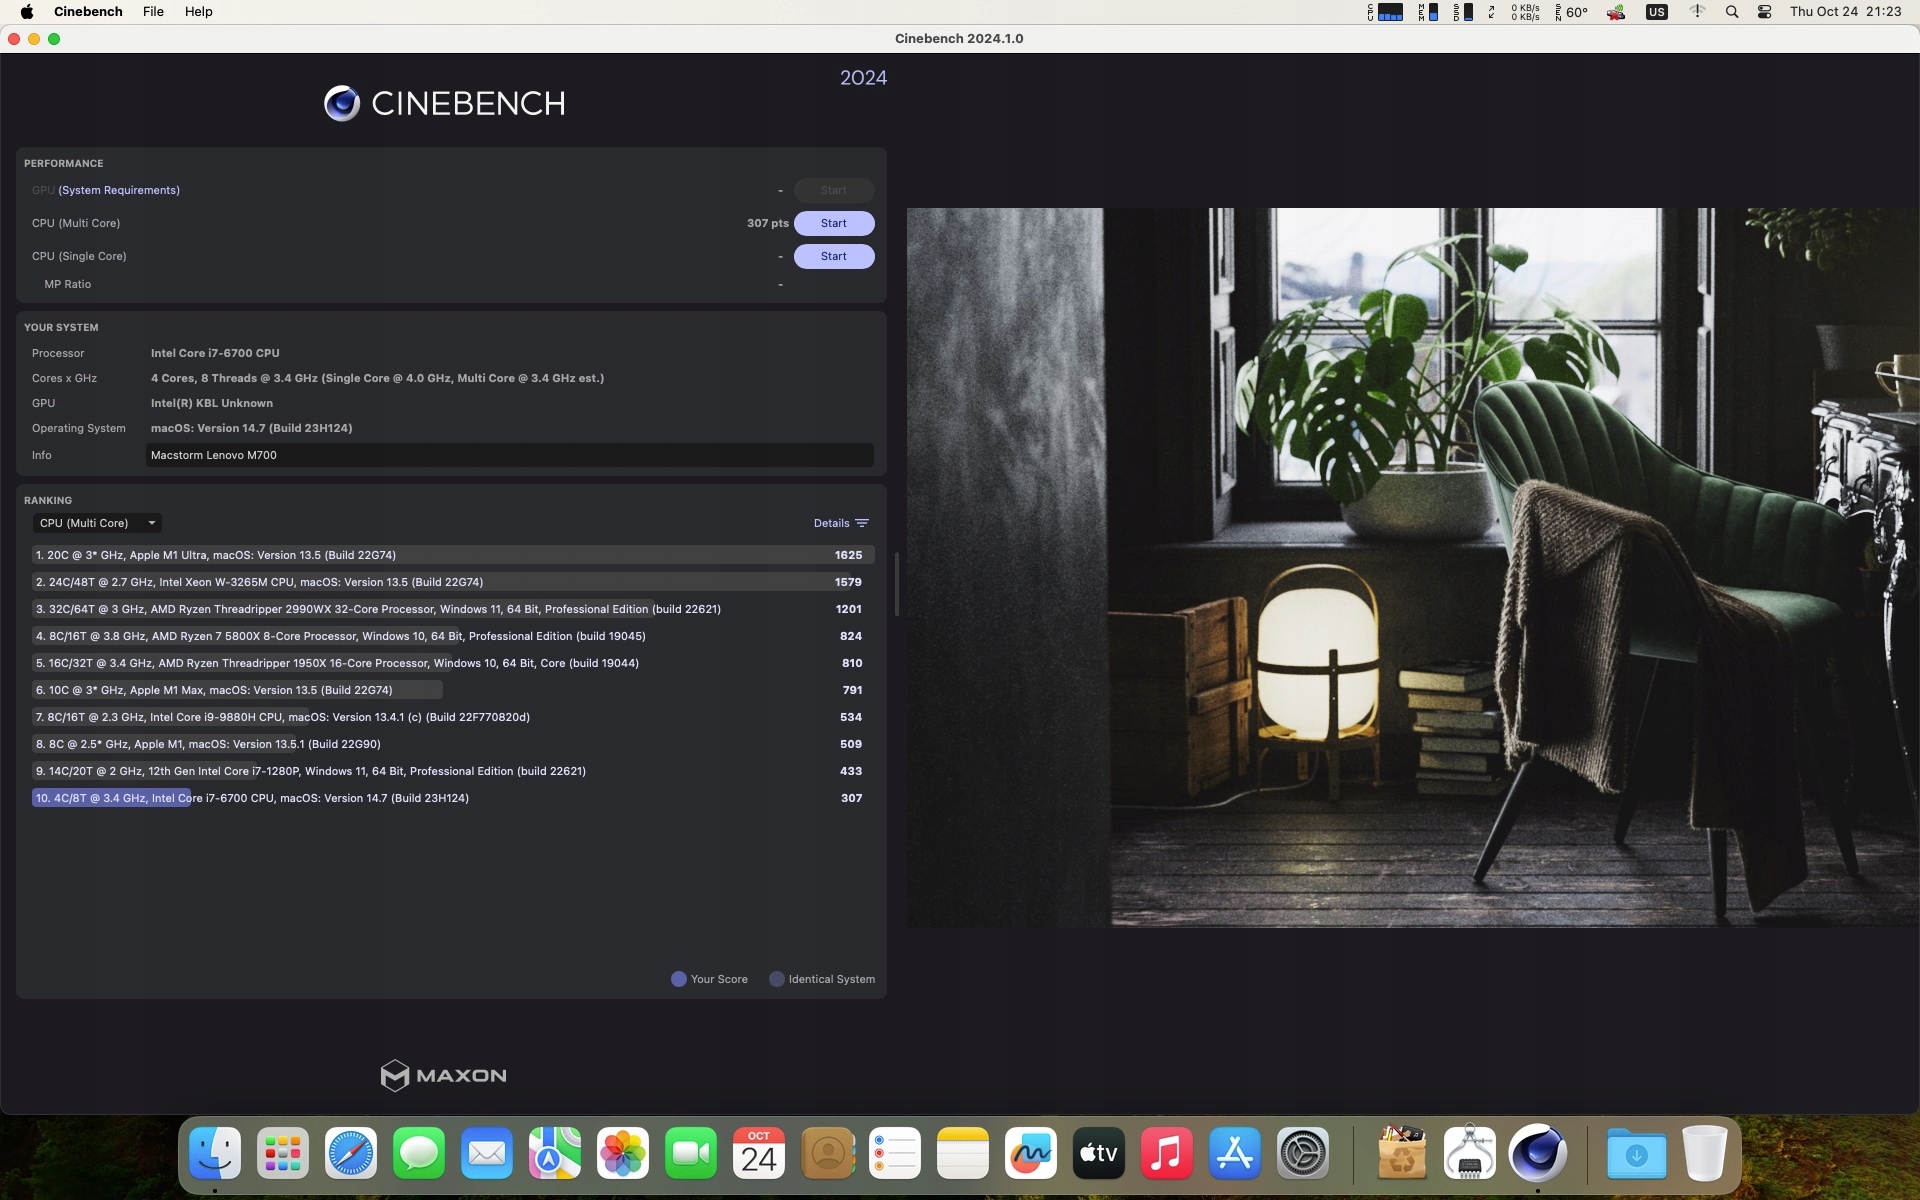
Task: Open the File menu
Action: point(153,12)
